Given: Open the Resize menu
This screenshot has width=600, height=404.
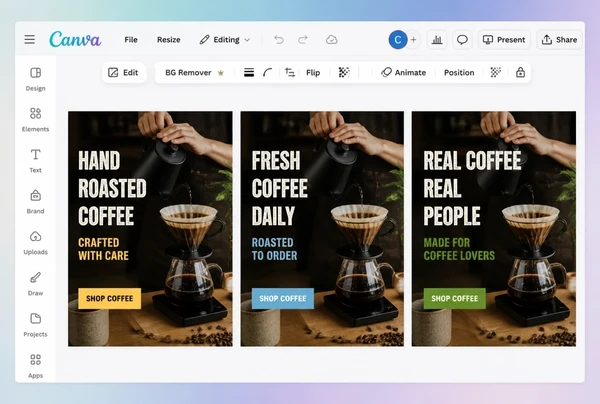Looking at the screenshot, I should click(168, 40).
